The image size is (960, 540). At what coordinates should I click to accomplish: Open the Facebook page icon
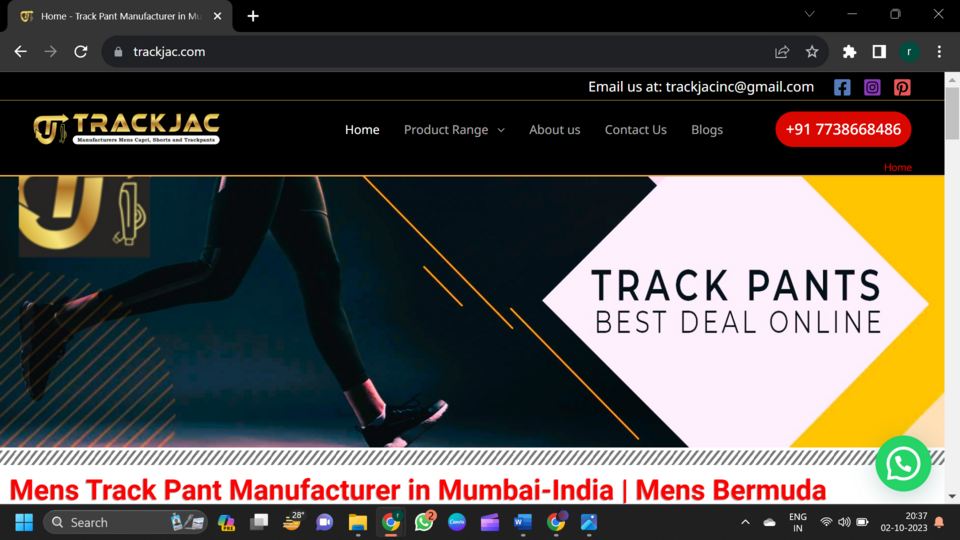pyautogui.click(x=842, y=87)
